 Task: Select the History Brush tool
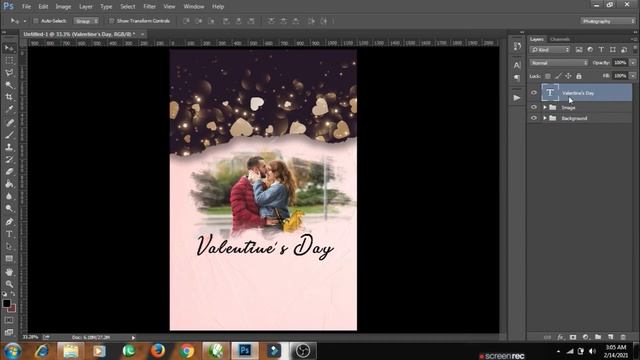pyautogui.click(x=9, y=159)
